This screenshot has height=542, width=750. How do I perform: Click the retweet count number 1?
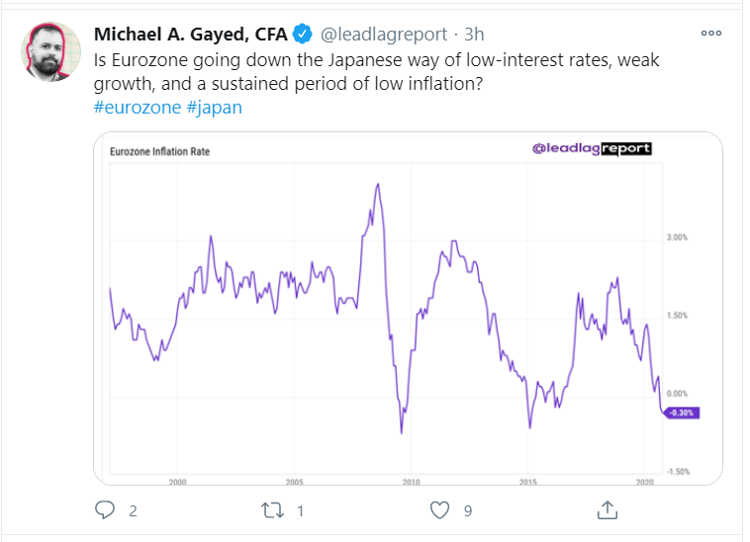pos(300,512)
